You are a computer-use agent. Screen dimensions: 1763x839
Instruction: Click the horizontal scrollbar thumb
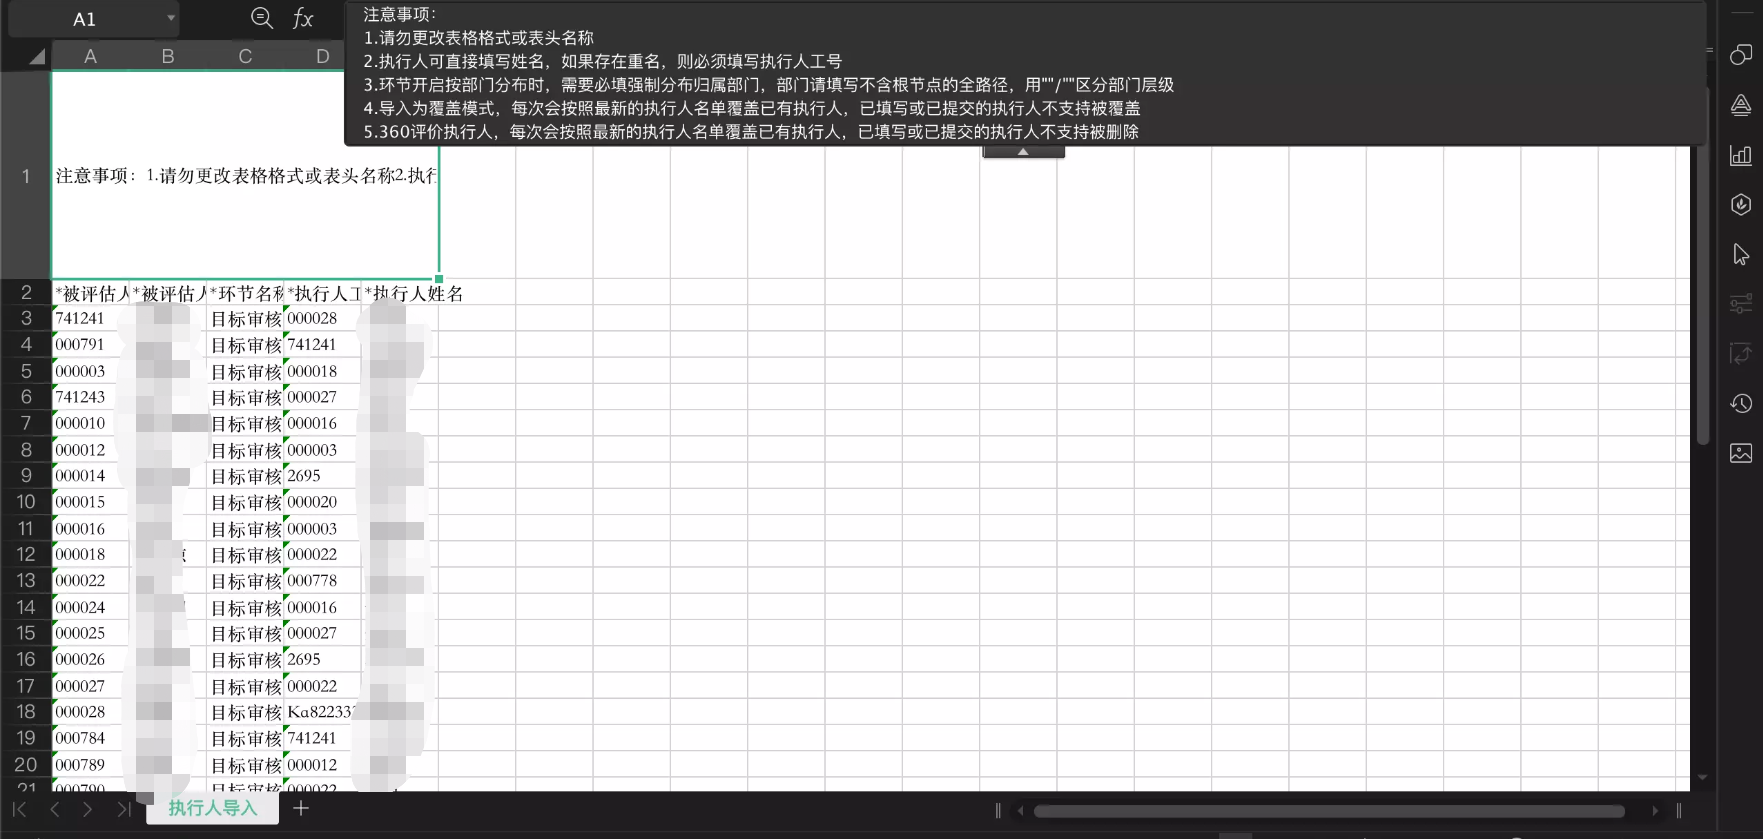1329,811
